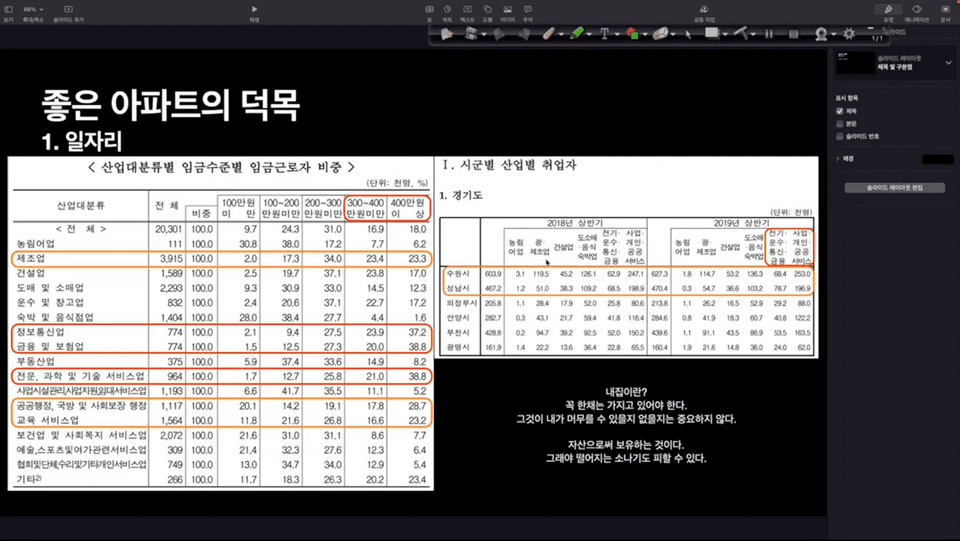Insert a chart with the 차트 icon
Viewport: 960px width, 541px height.
coord(448,10)
